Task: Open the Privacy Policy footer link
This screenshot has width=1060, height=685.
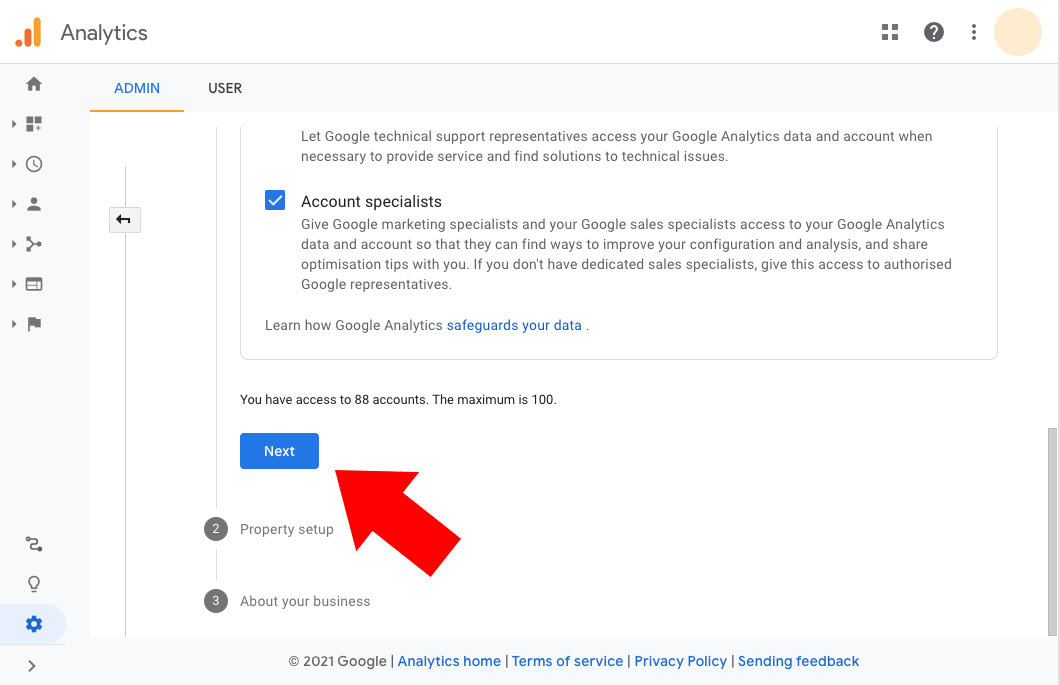Action: pyautogui.click(x=680, y=661)
